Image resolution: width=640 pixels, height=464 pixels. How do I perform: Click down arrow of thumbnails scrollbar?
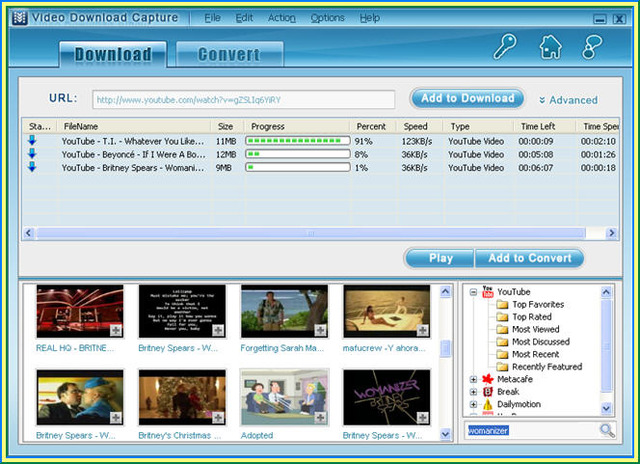(x=445, y=435)
